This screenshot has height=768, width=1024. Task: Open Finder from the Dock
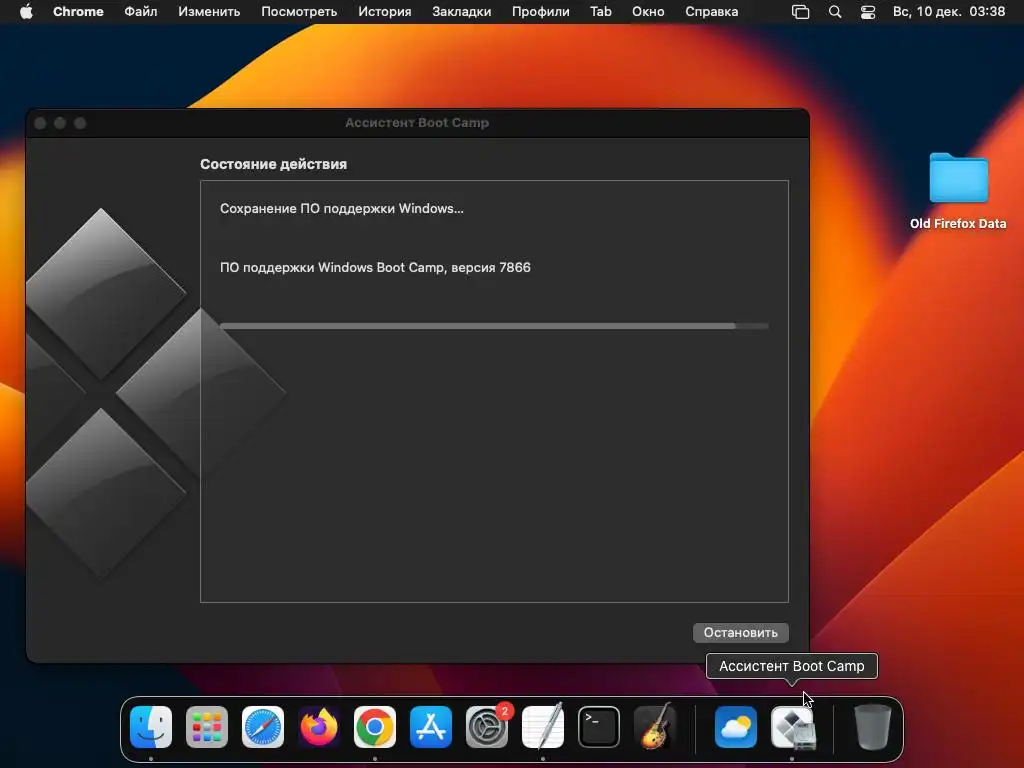pyautogui.click(x=151, y=727)
